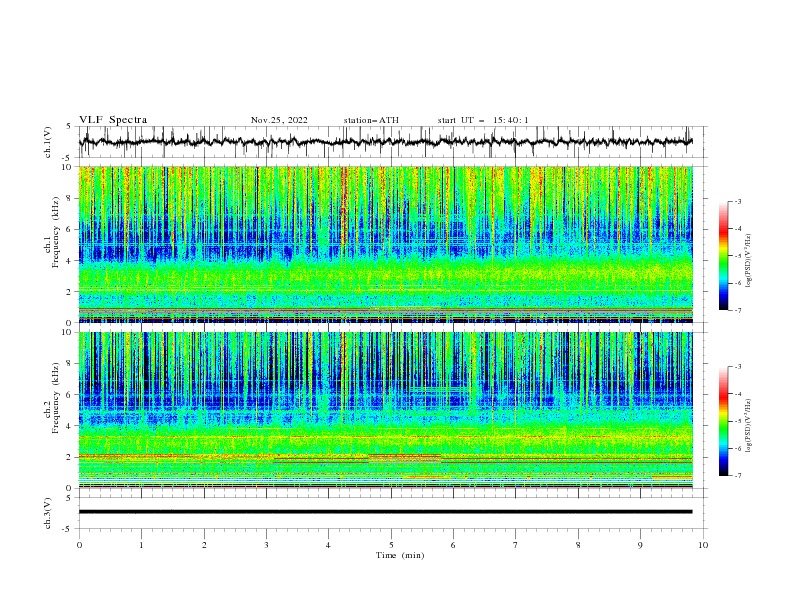Click the ch.2 spectrogram color scale bar
The height and width of the screenshot is (612, 792).
point(723,421)
